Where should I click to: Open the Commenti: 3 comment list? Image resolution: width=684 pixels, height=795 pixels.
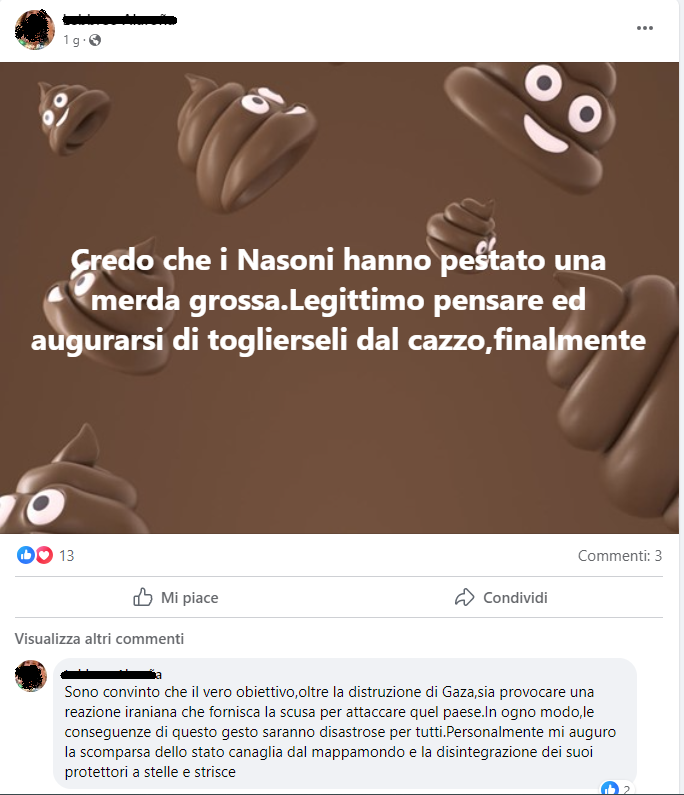pyautogui.click(x=620, y=556)
